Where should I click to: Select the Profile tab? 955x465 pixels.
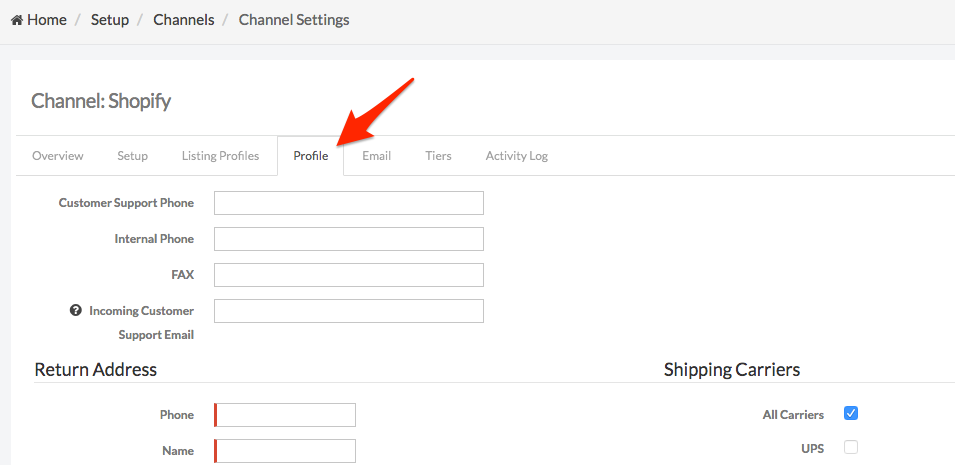(x=311, y=156)
